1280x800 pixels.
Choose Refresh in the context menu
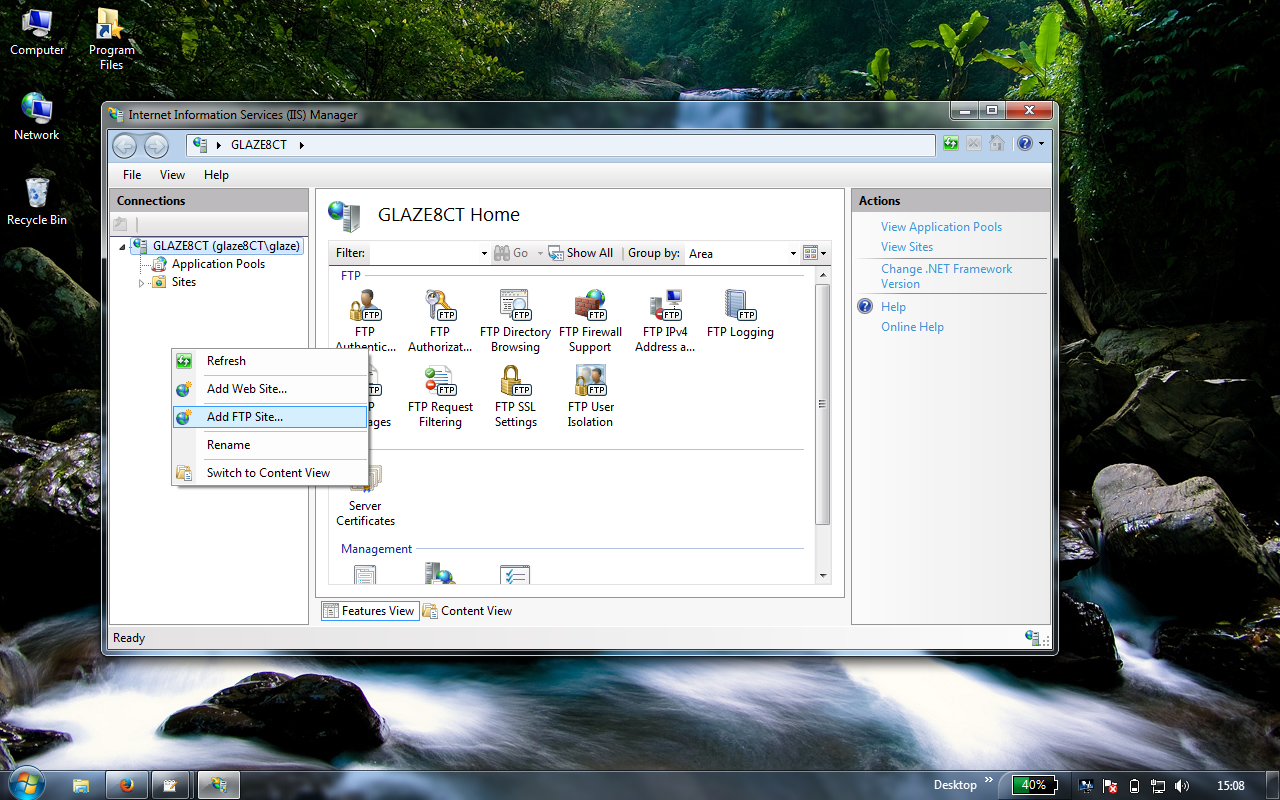click(270, 361)
